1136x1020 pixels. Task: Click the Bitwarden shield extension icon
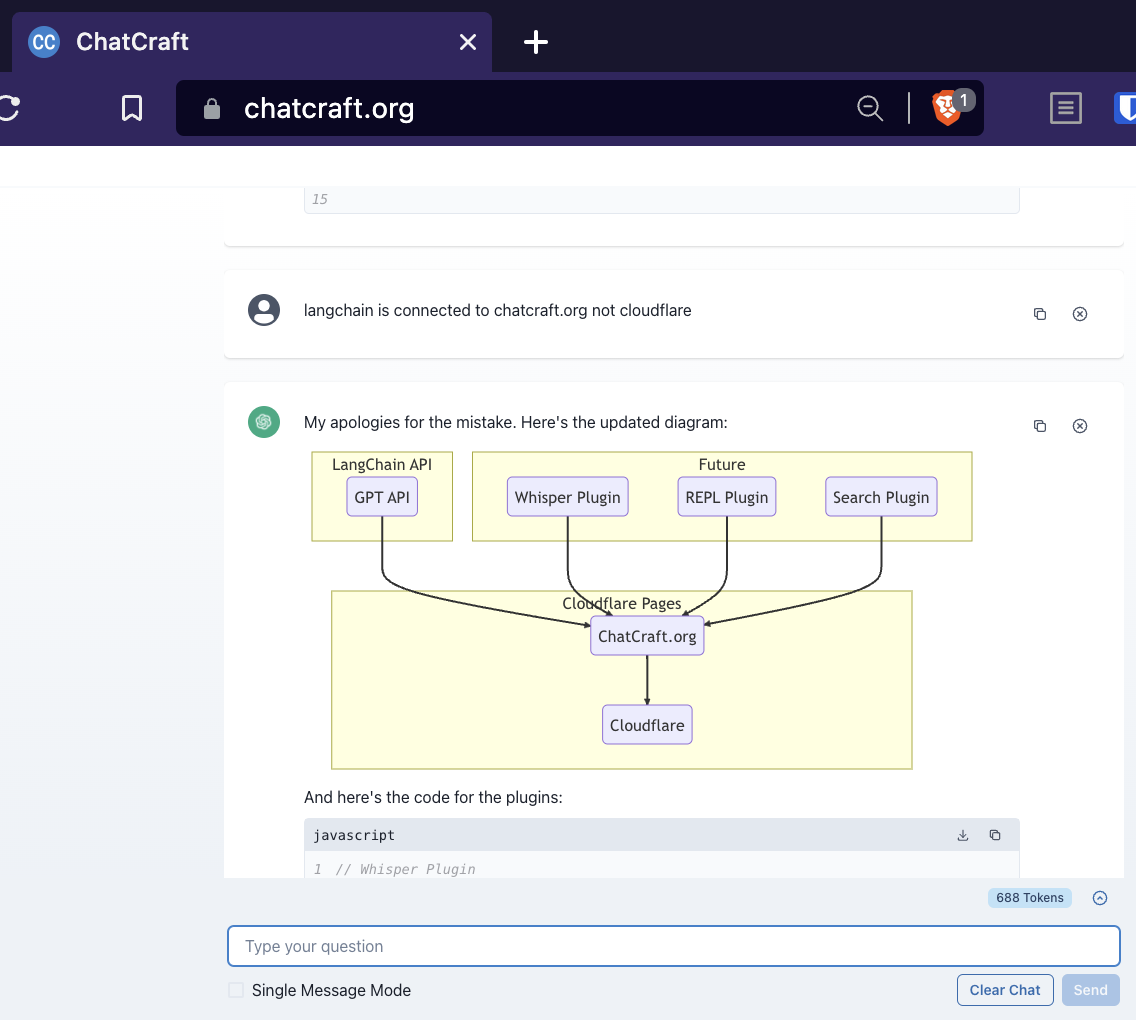coord(1125,108)
